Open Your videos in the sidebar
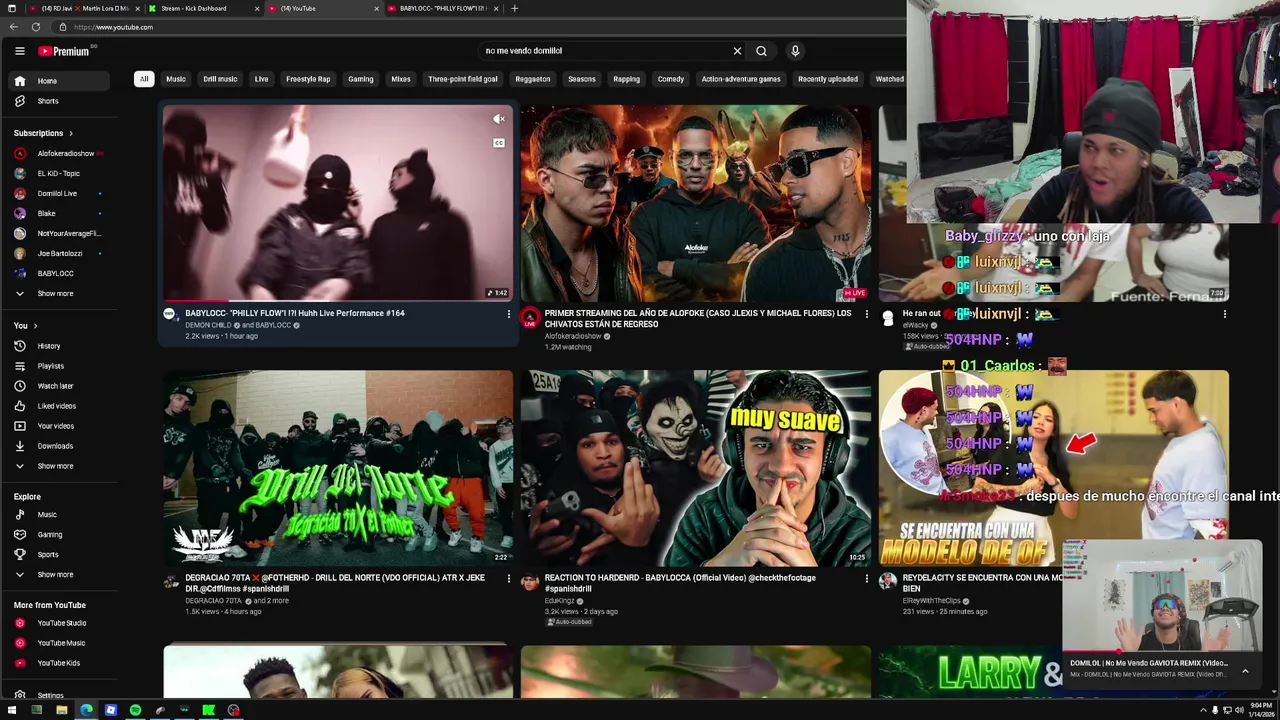Viewport: 1280px width, 720px height. [x=59, y=426]
